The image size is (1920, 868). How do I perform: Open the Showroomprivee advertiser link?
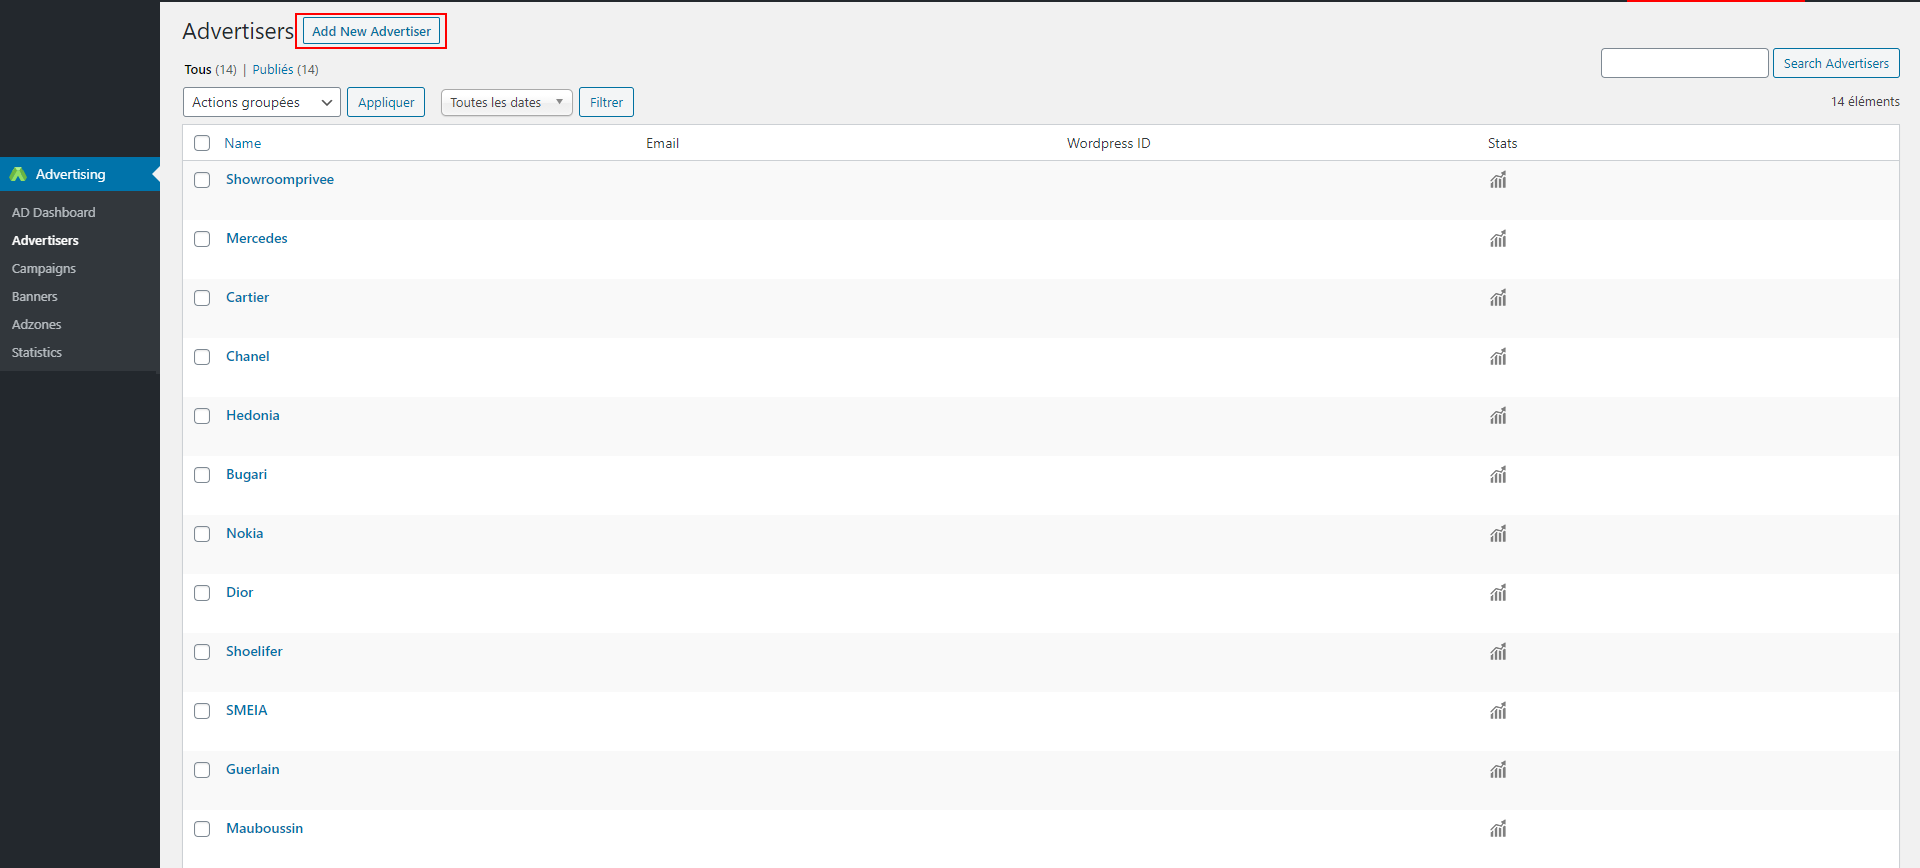coord(280,179)
